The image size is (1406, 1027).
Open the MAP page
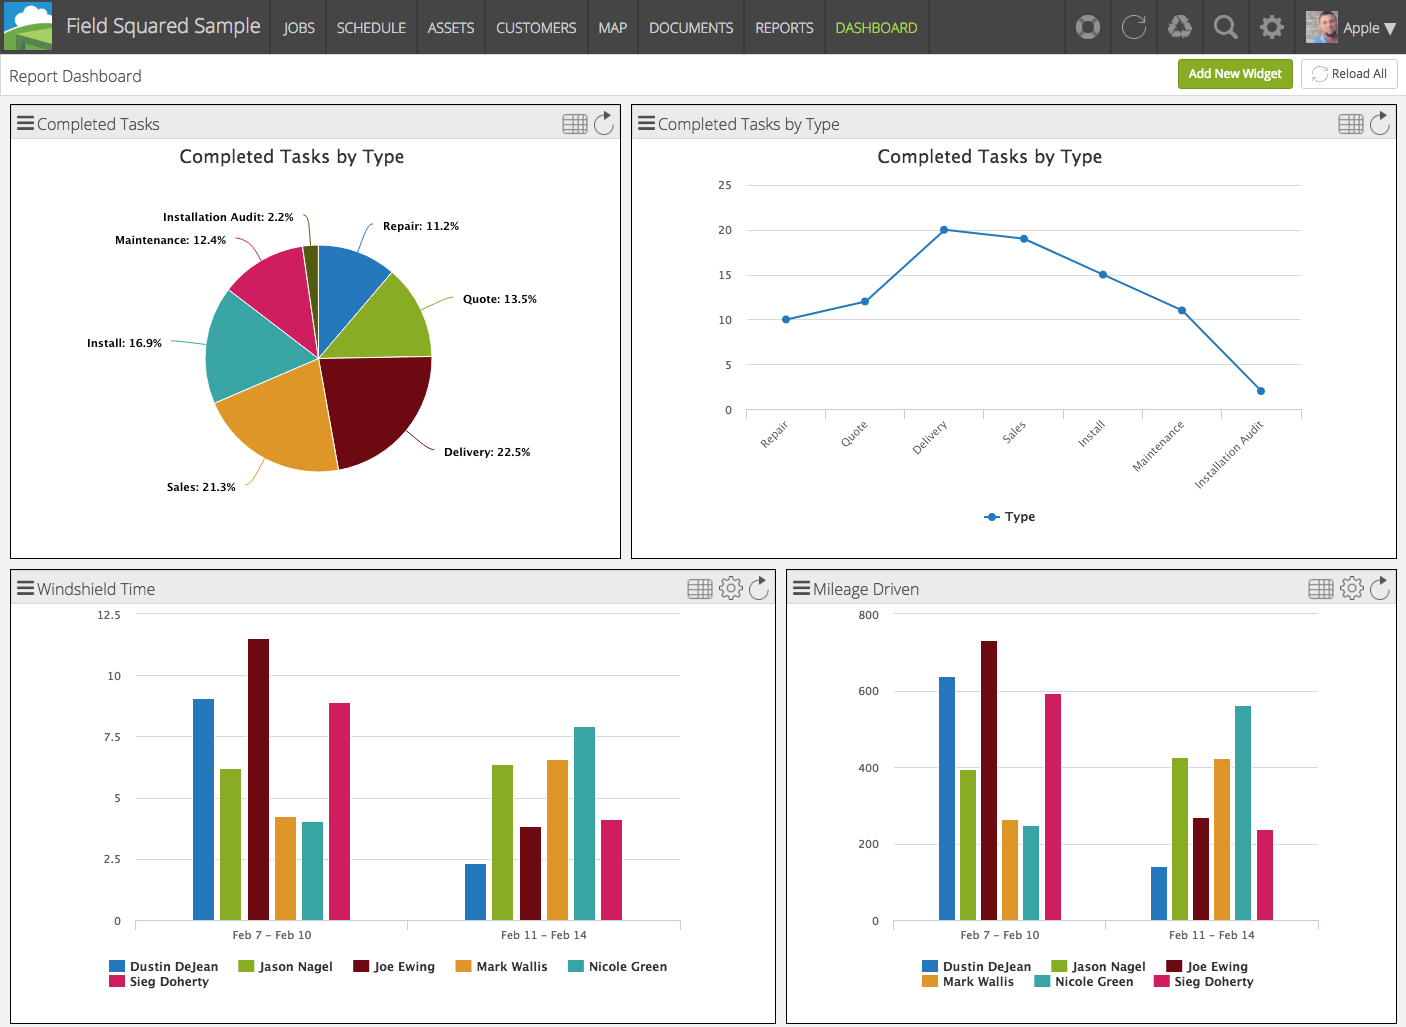point(613,28)
